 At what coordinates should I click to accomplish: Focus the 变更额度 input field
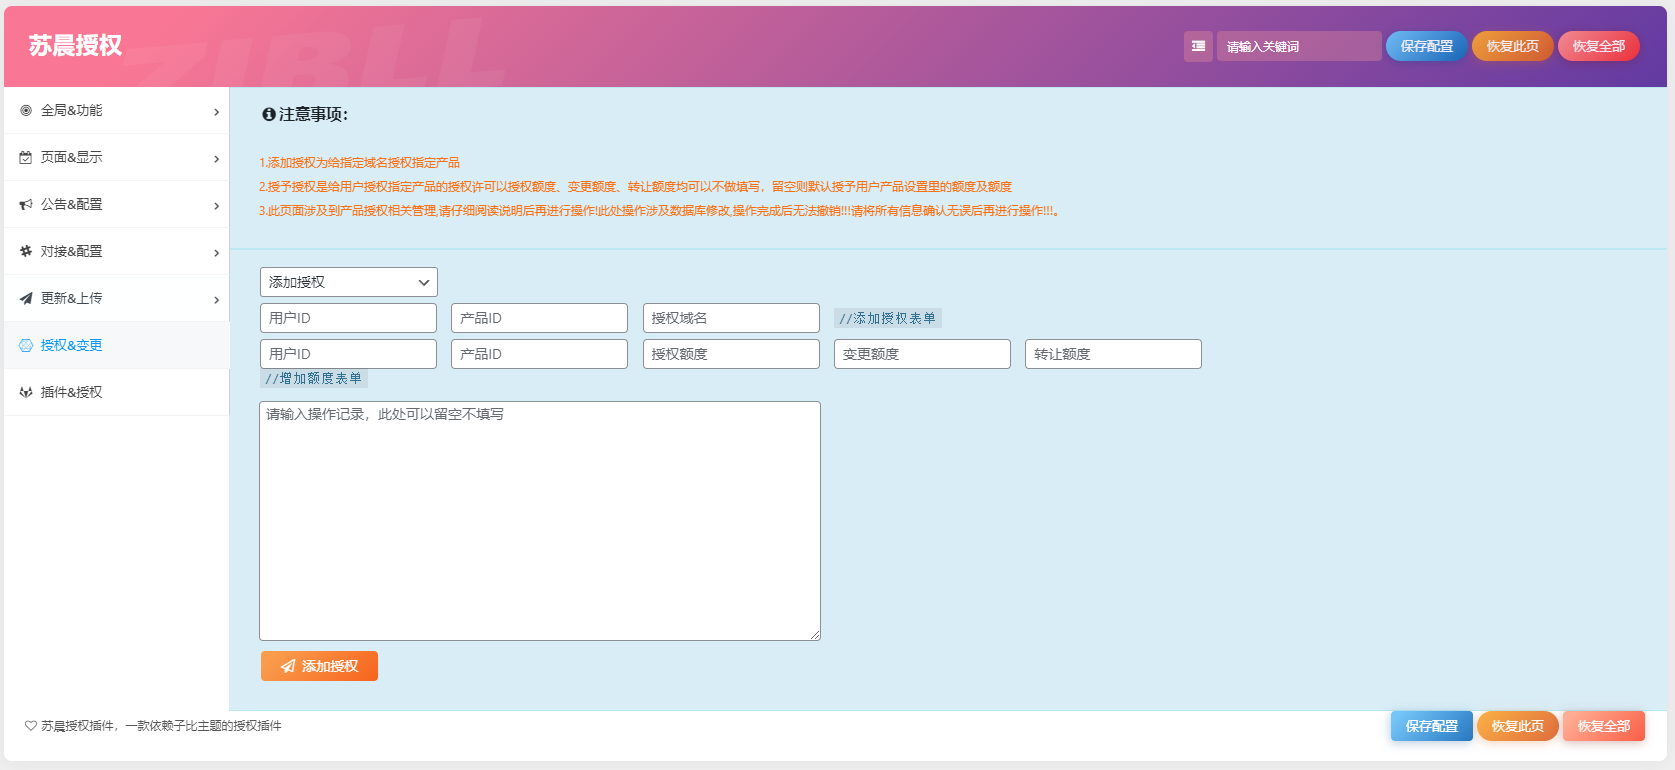(922, 354)
